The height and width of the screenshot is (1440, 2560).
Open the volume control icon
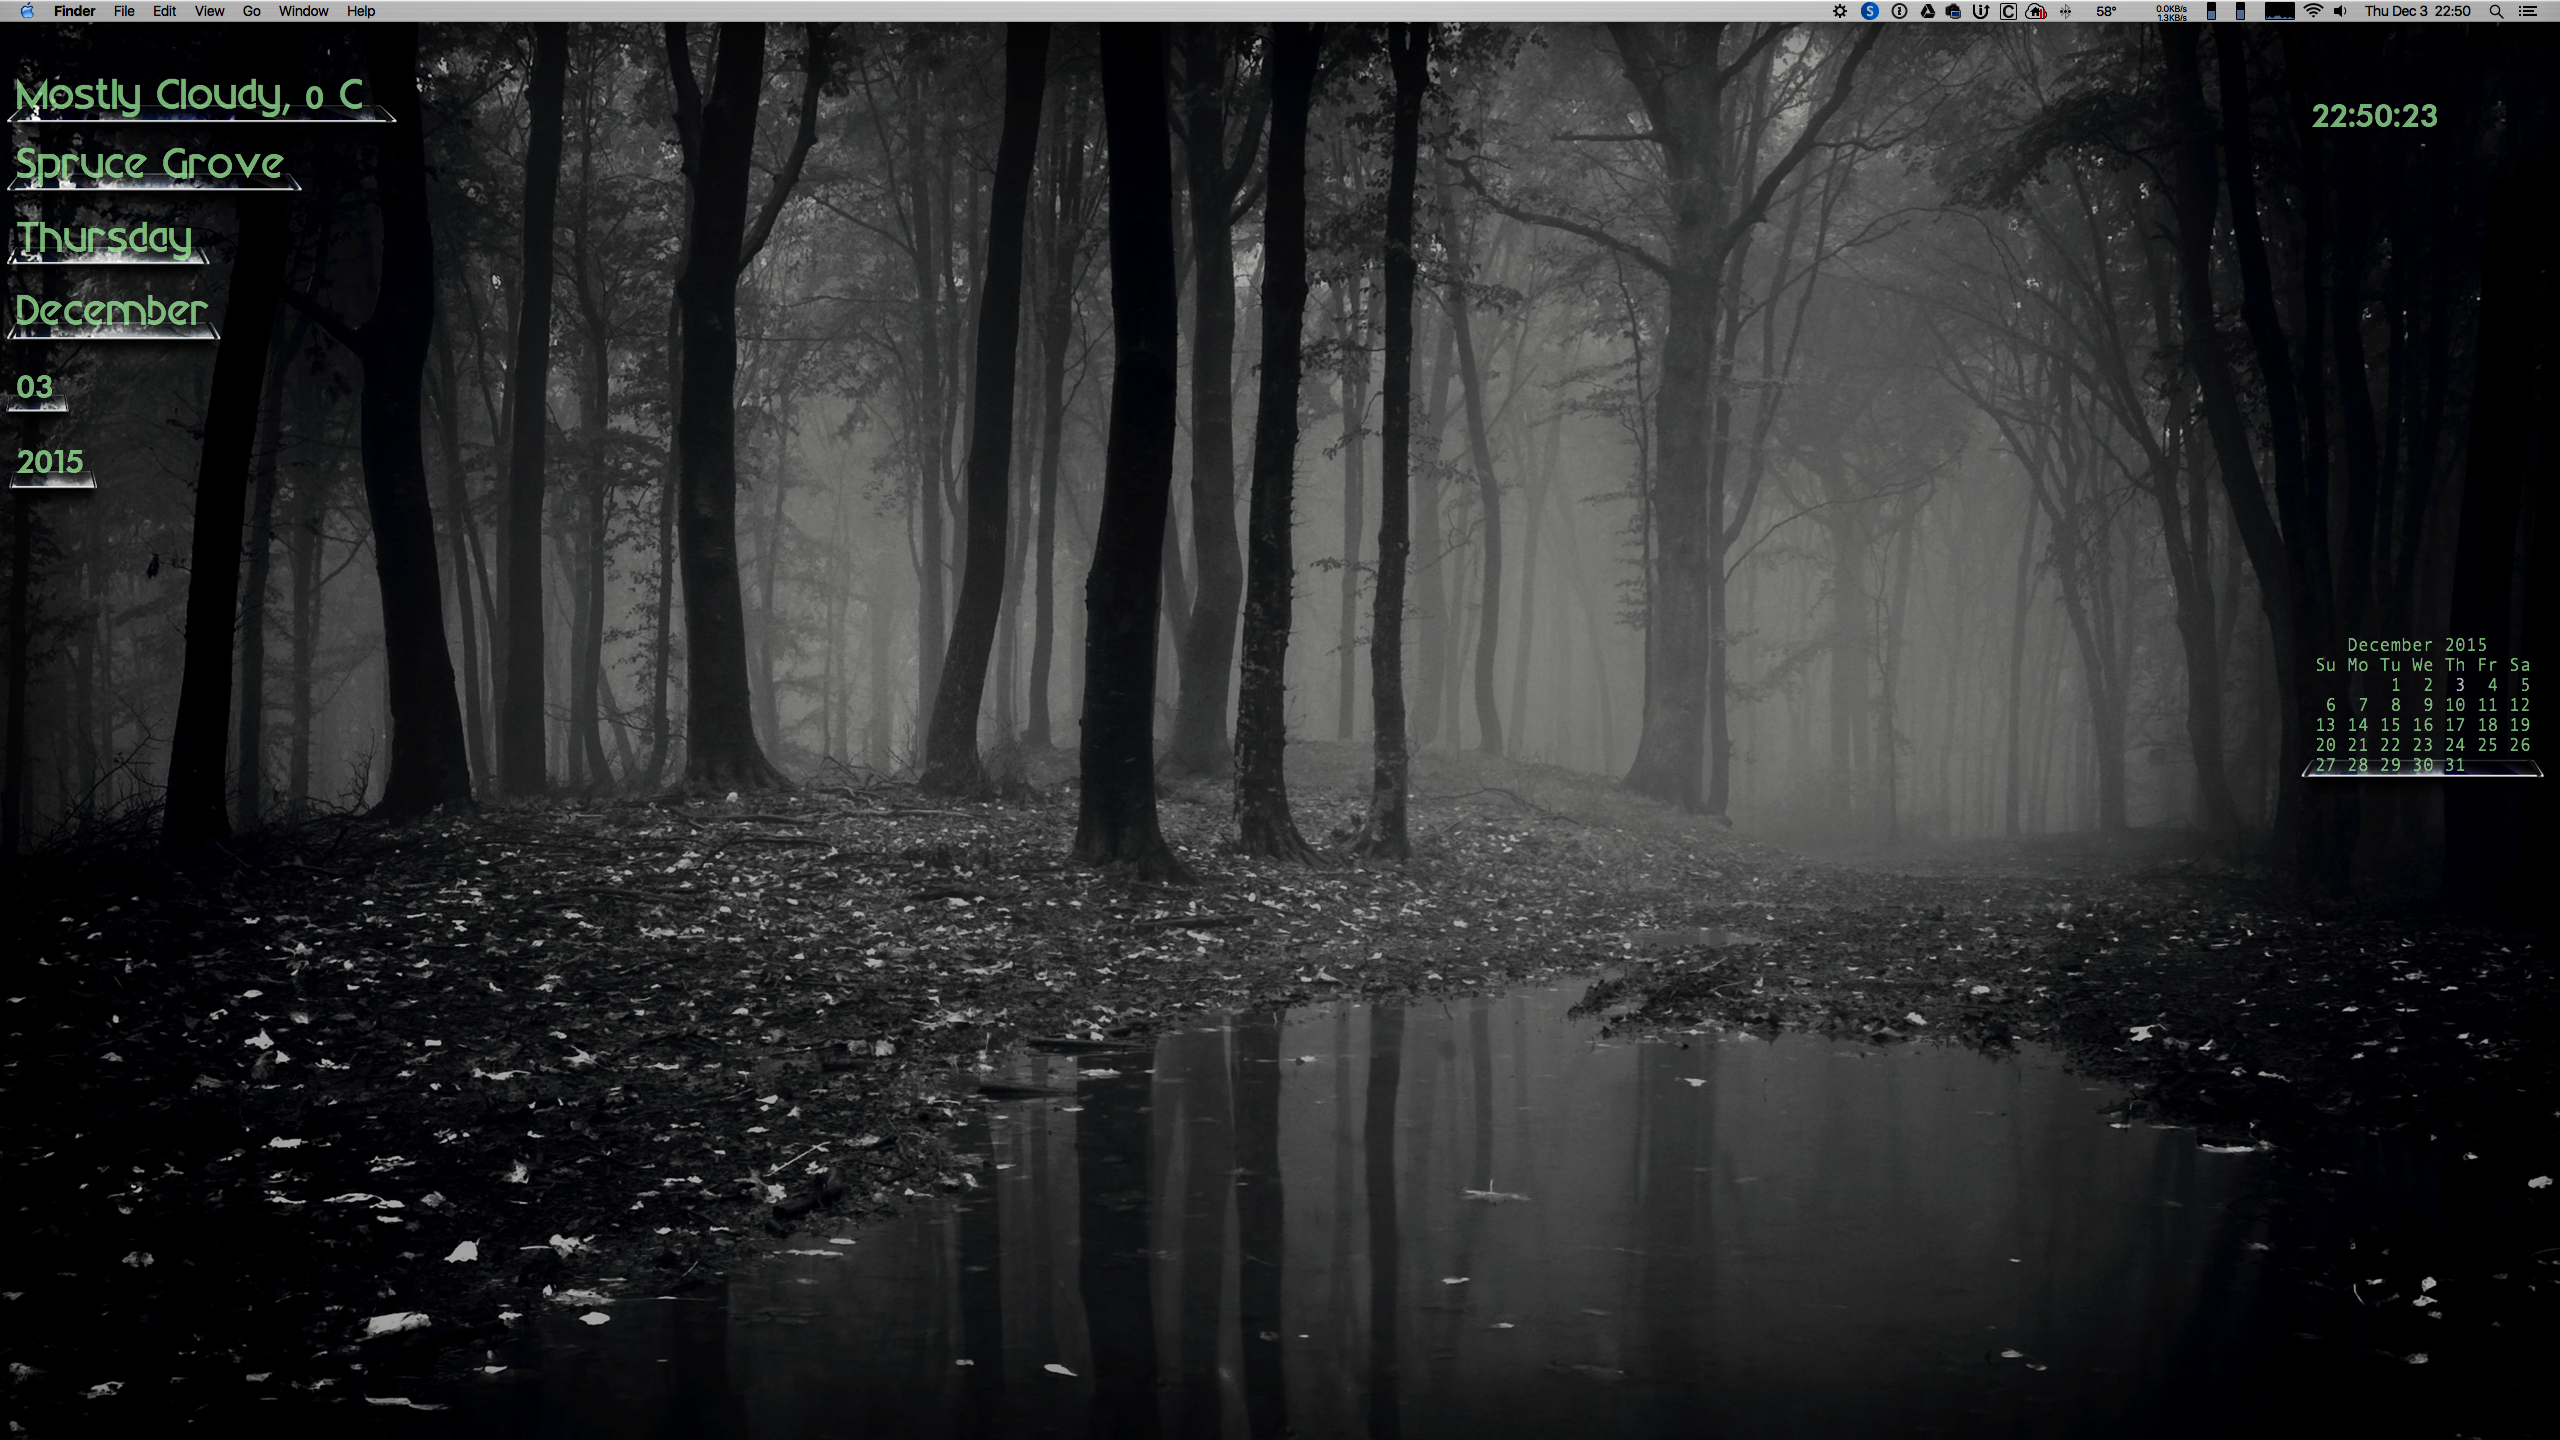[x=2340, y=11]
